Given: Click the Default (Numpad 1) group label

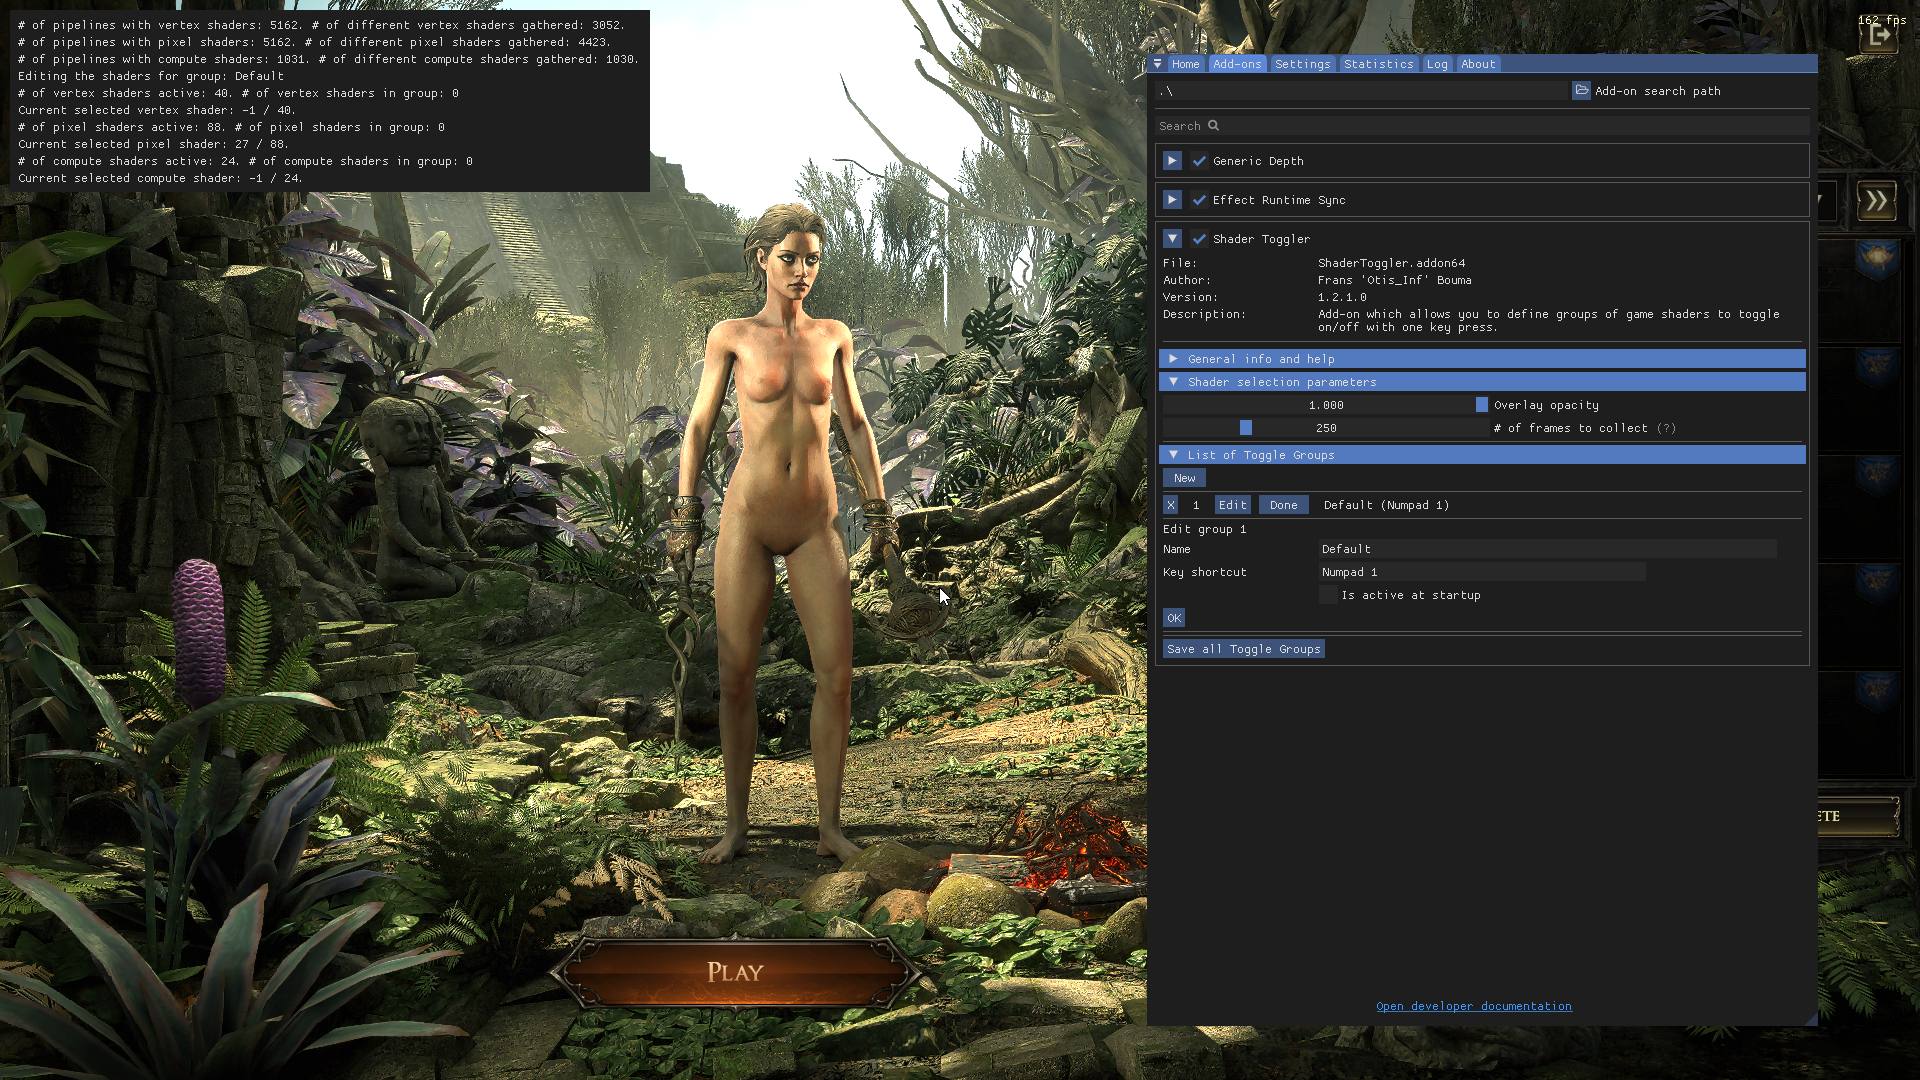Looking at the screenshot, I should click(1386, 505).
